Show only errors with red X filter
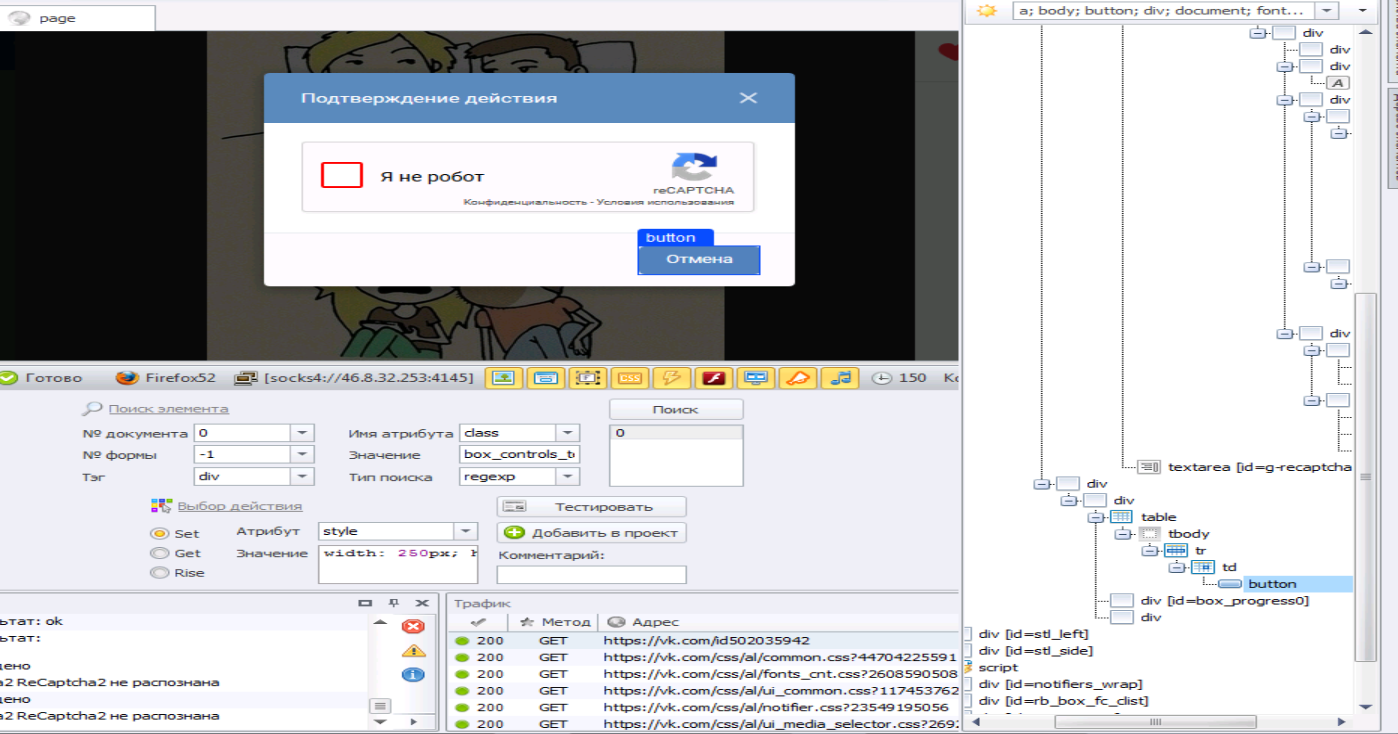Screen dimensions: 1398x734 412,626
